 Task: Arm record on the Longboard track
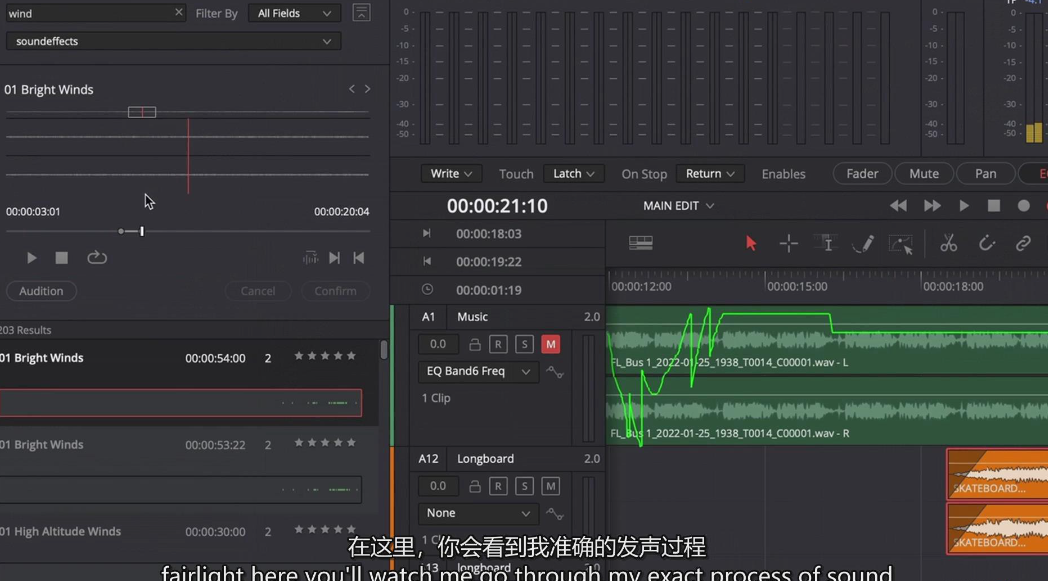pyautogui.click(x=498, y=486)
